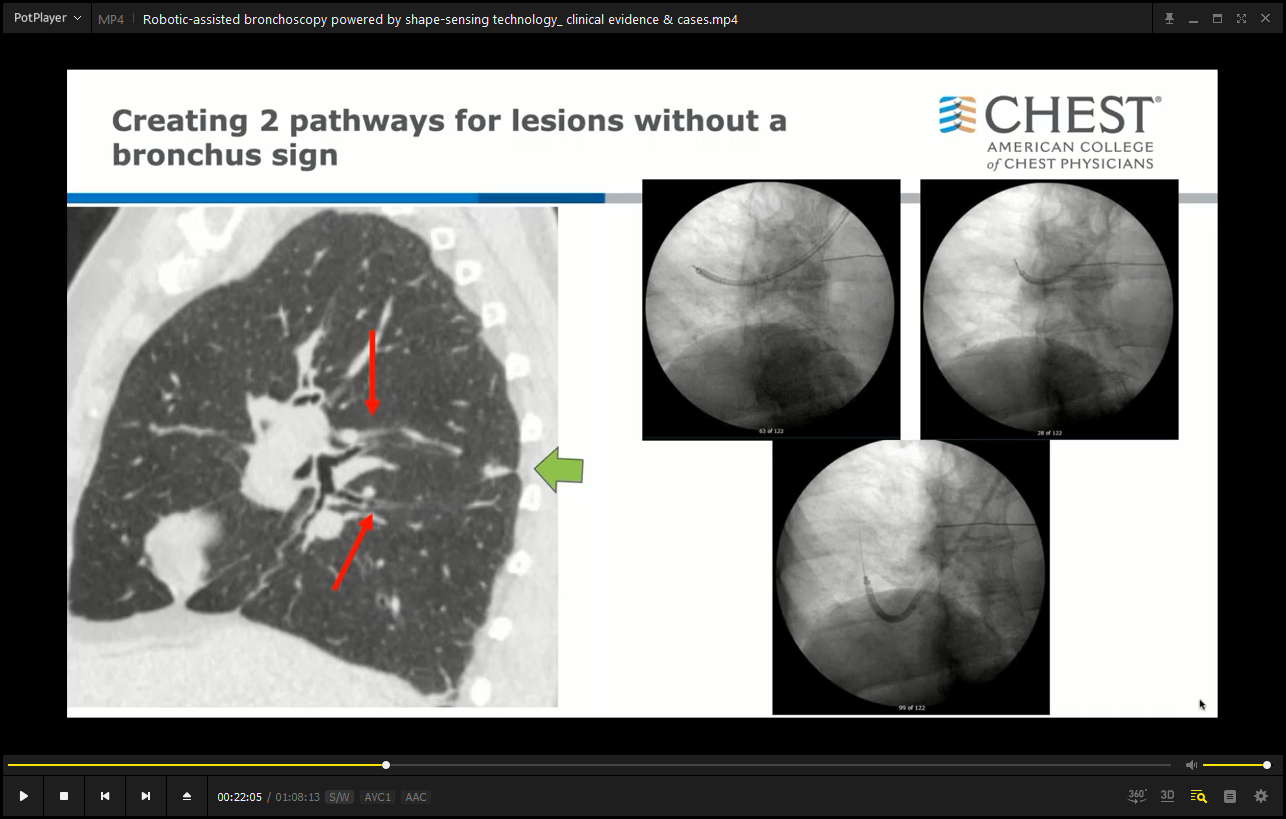Click the AAC audio codec badge
This screenshot has height=819, width=1286.
[x=416, y=797]
